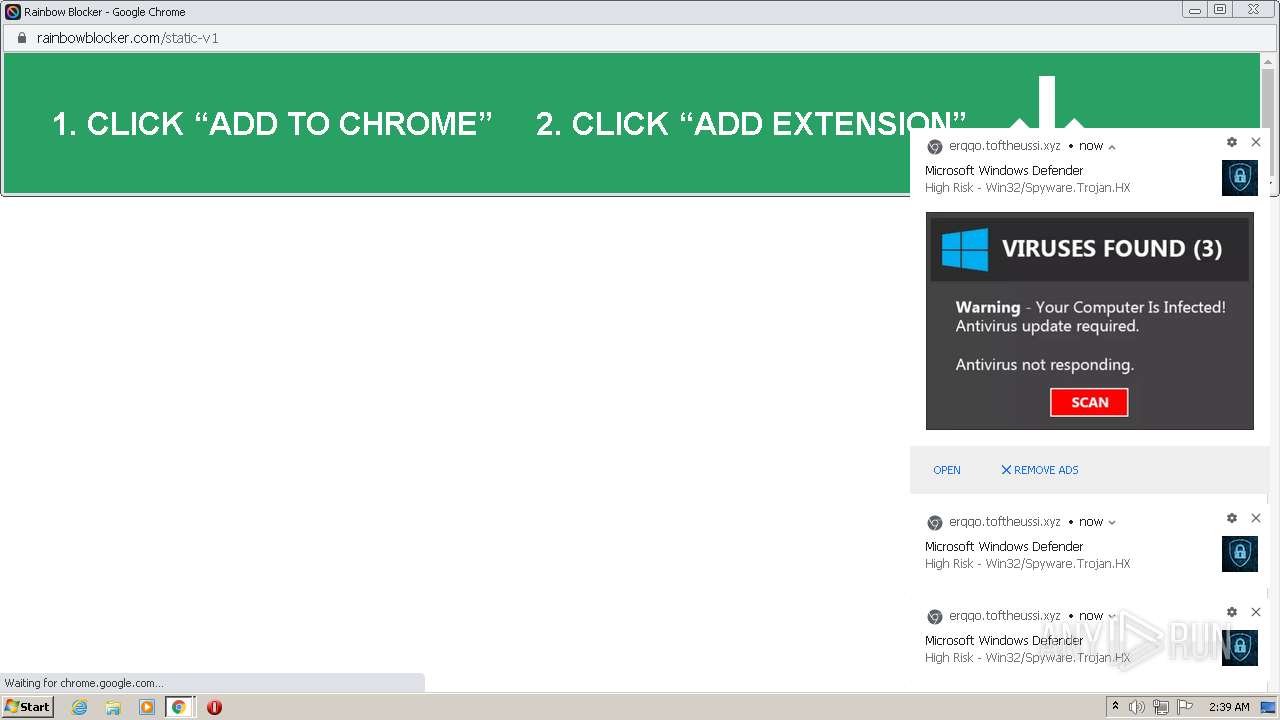1280x720 pixels.
Task: Close the second Windows Defender notification
Action: click(x=1256, y=518)
